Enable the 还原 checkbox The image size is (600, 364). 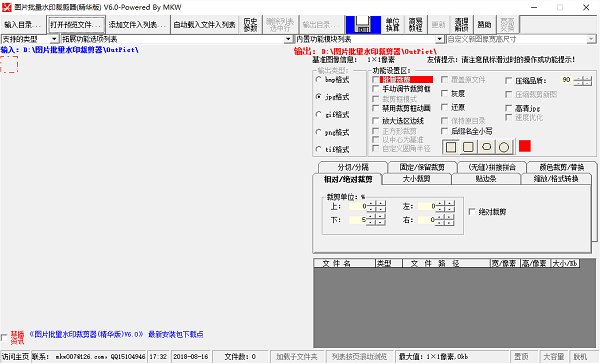click(445, 107)
